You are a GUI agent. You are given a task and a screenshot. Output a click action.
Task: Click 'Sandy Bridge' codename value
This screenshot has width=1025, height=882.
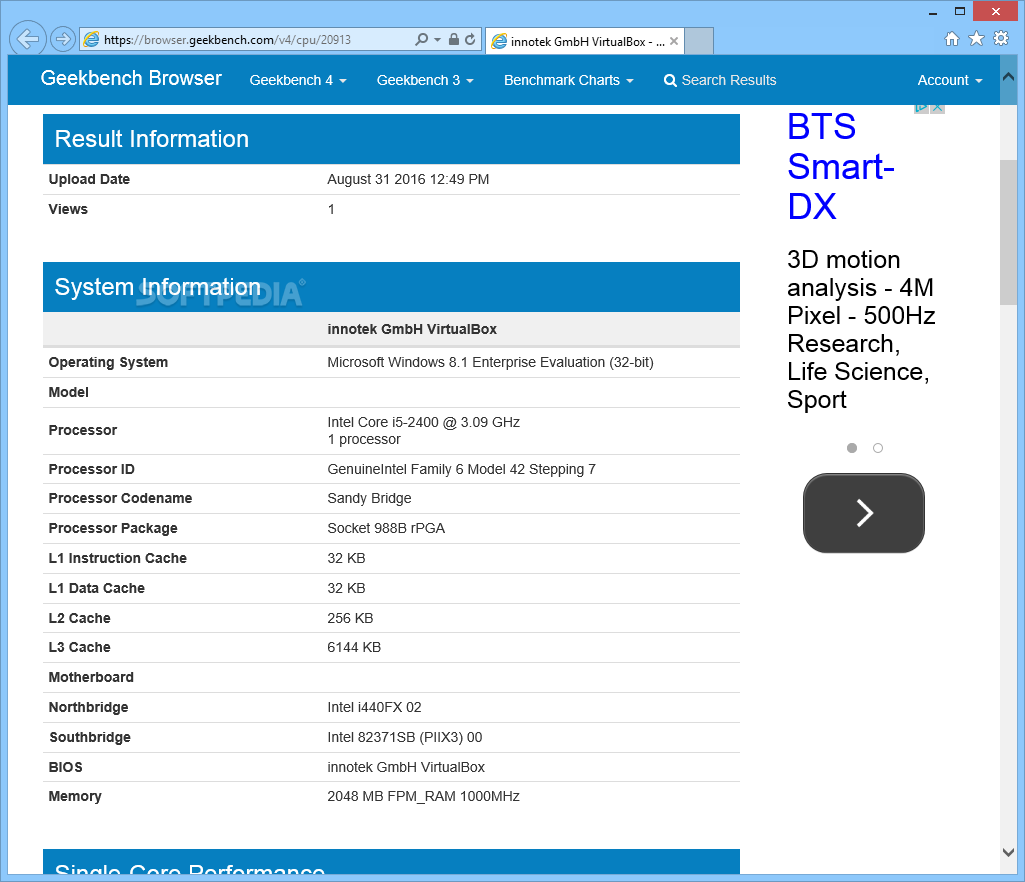pyautogui.click(x=369, y=498)
